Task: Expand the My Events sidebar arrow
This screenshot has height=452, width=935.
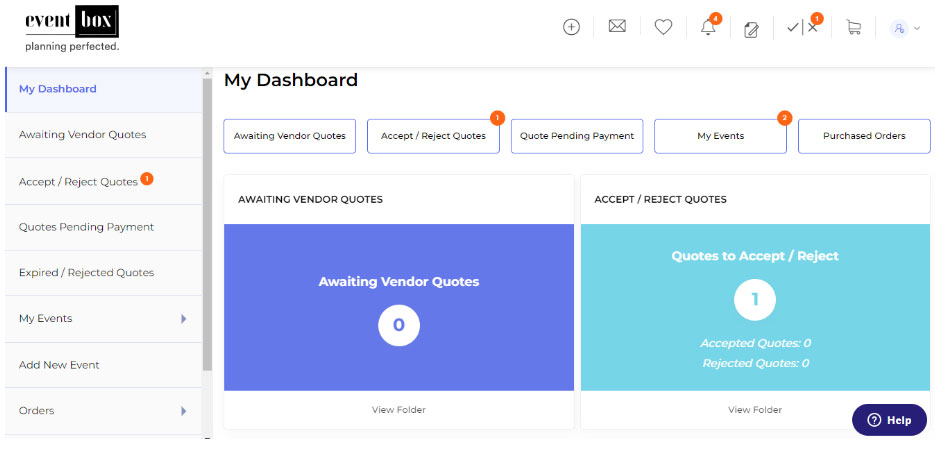Action: coord(183,319)
